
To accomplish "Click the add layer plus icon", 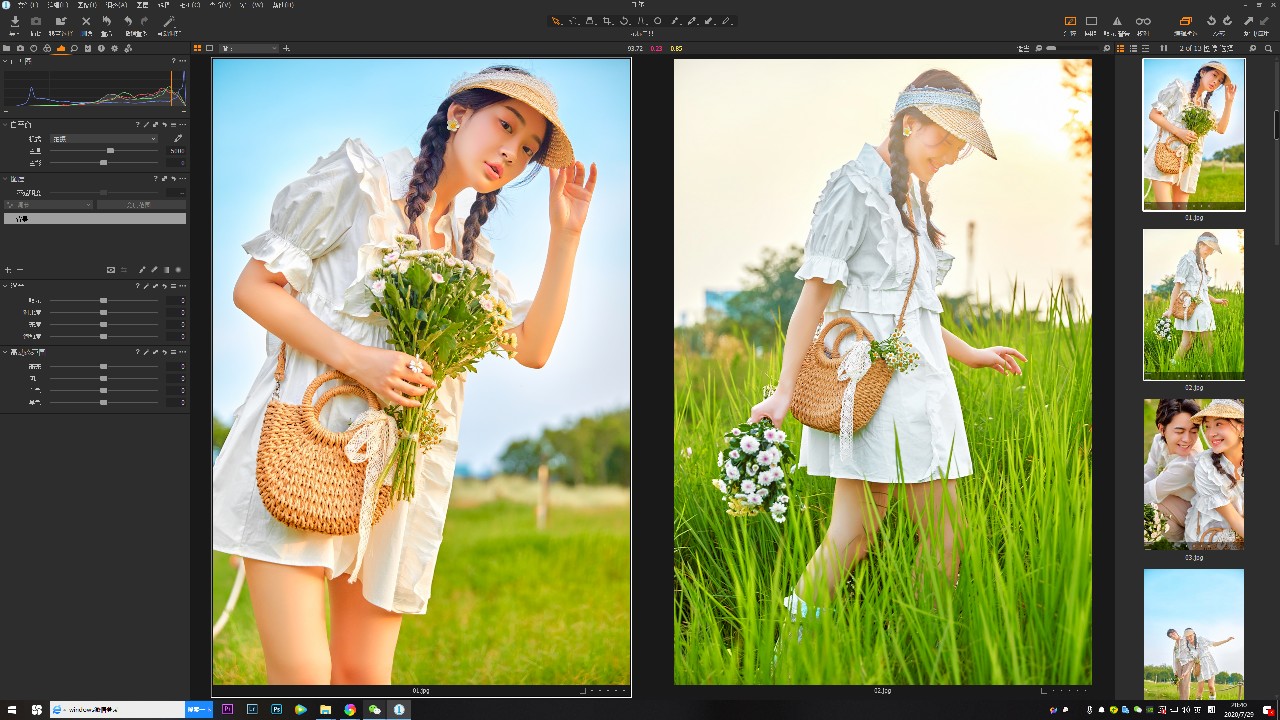I will point(8,270).
